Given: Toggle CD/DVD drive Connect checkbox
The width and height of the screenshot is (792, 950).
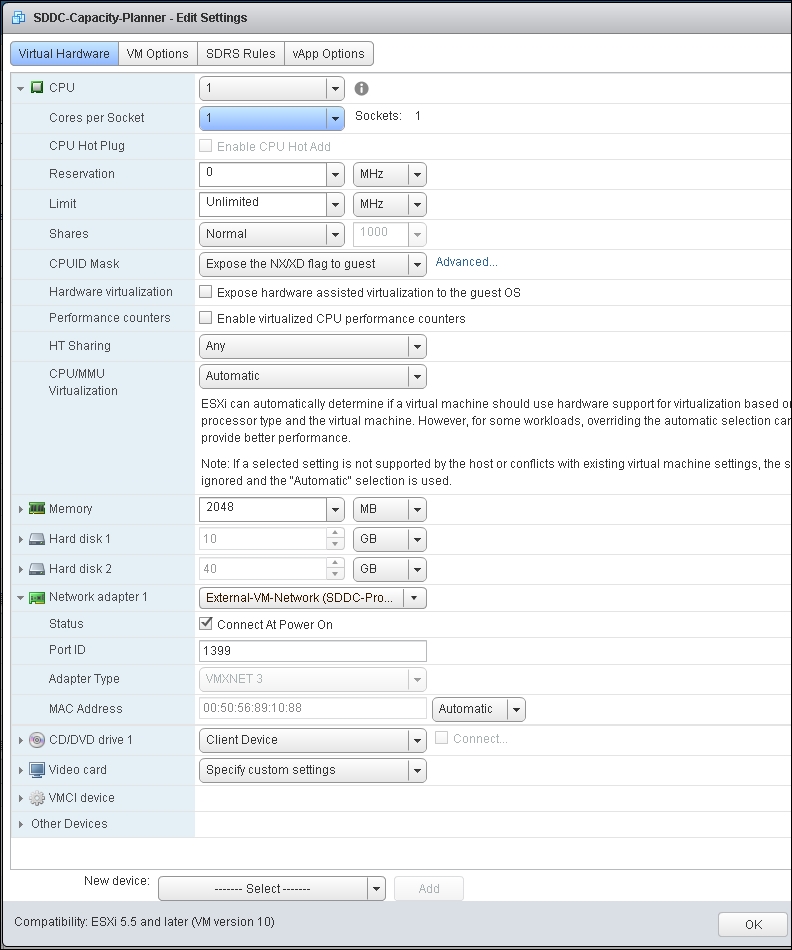Looking at the screenshot, I should 442,738.
